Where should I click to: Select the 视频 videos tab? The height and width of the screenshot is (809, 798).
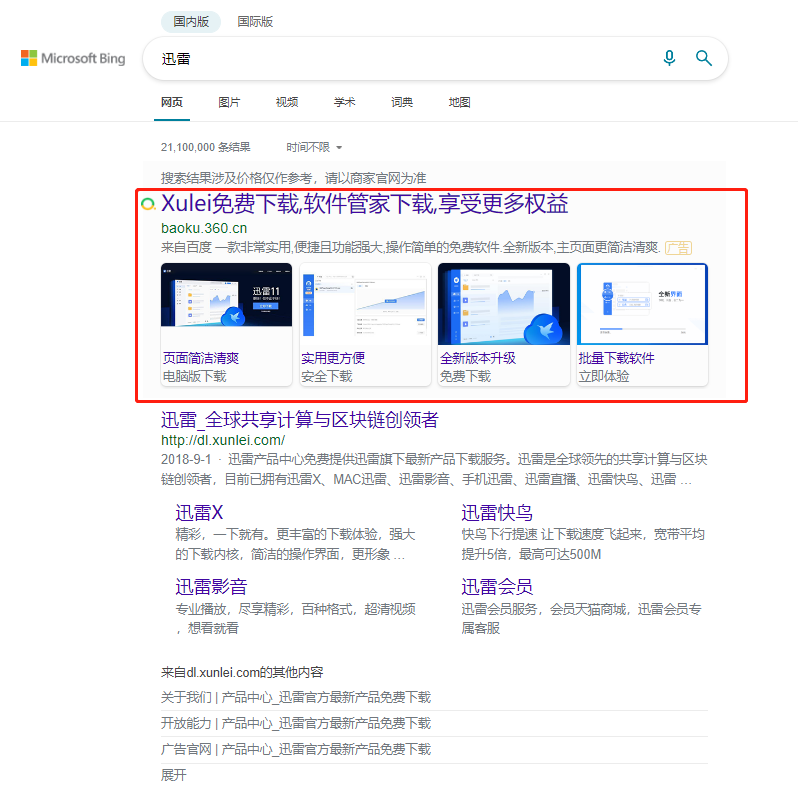click(x=287, y=102)
